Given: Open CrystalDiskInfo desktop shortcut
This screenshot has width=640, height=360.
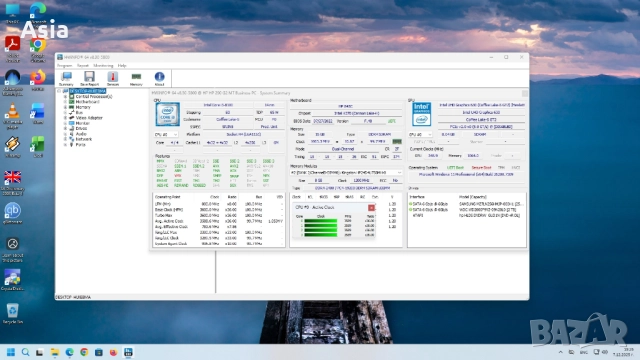Looking at the screenshot, I should point(13,280).
